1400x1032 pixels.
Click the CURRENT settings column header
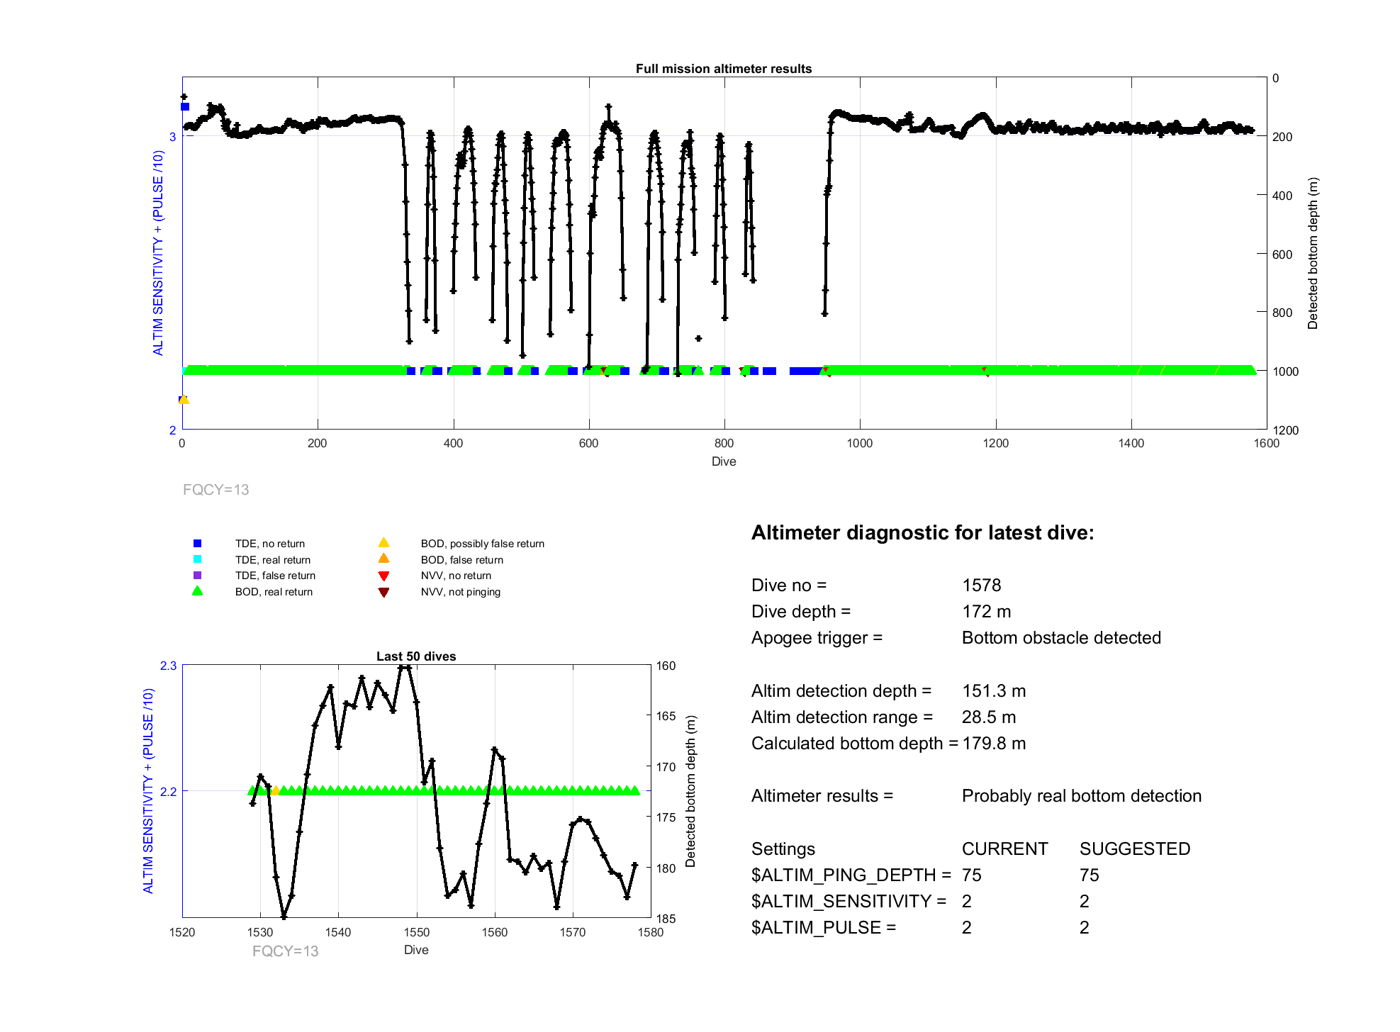tap(1005, 849)
